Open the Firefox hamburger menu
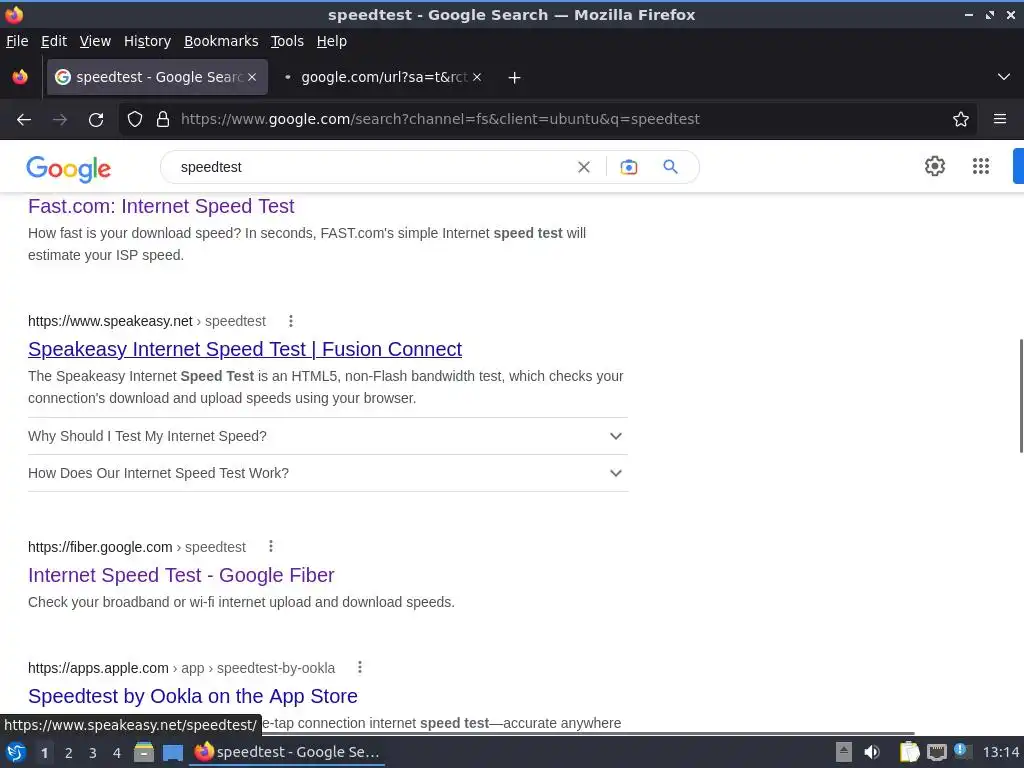The width and height of the screenshot is (1024, 768). [x=1000, y=120]
